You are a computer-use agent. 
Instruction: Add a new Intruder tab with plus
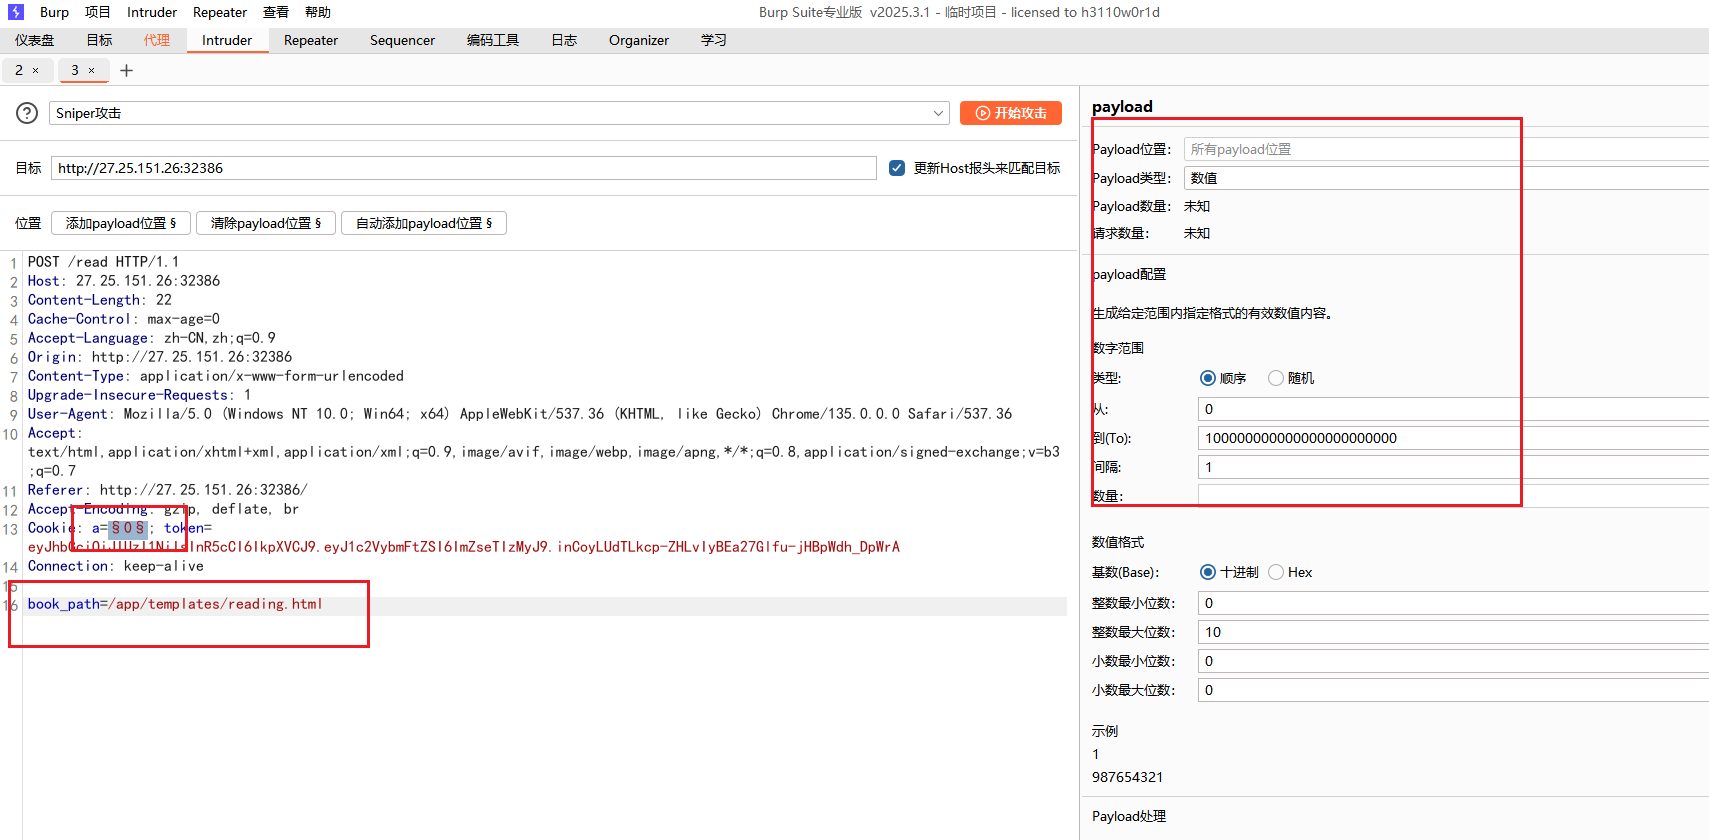pos(126,70)
